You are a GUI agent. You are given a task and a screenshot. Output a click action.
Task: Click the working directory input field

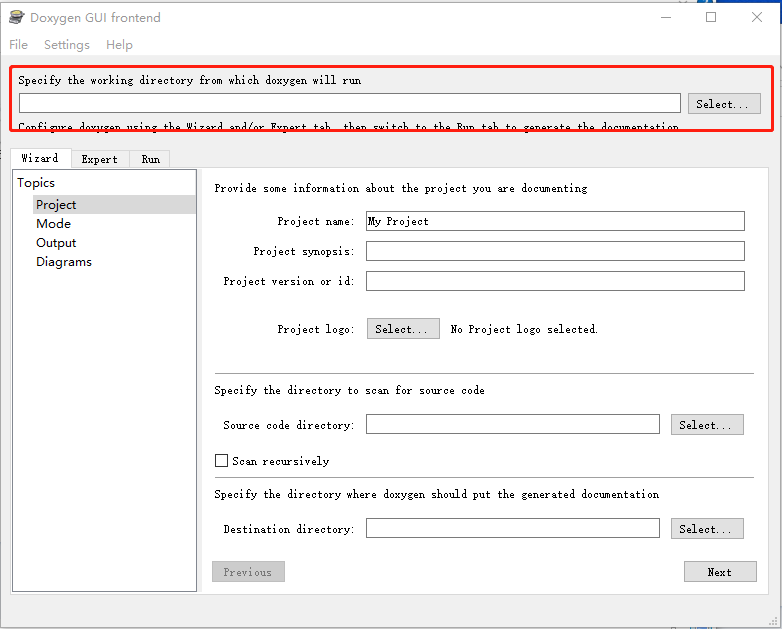(x=350, y=103)
